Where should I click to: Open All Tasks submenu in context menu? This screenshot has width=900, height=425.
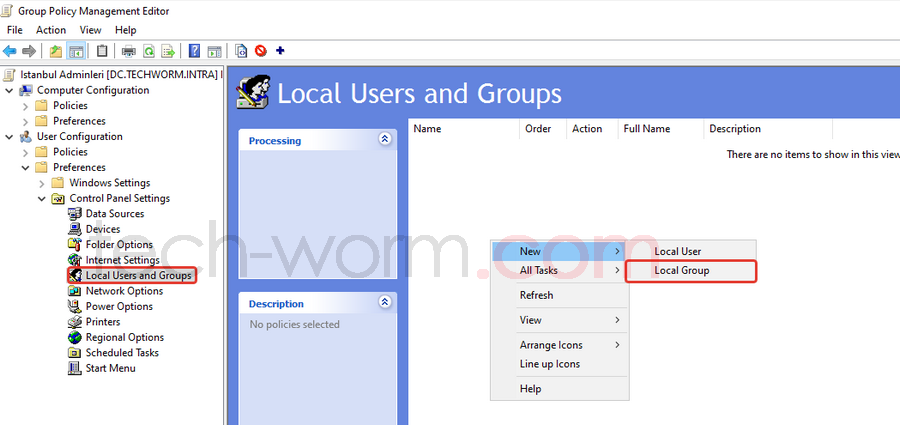point(539,270)
